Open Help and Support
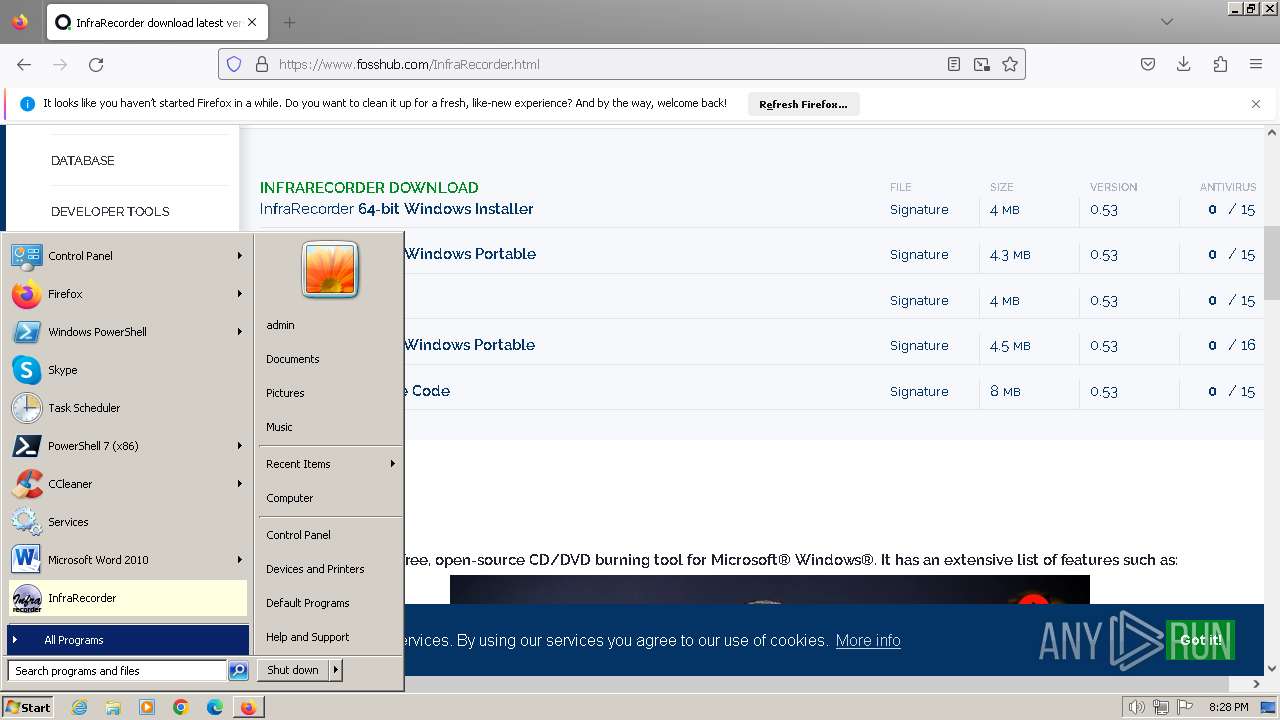The width and height of the screenshot is (1280, 720). pos(330,637)
